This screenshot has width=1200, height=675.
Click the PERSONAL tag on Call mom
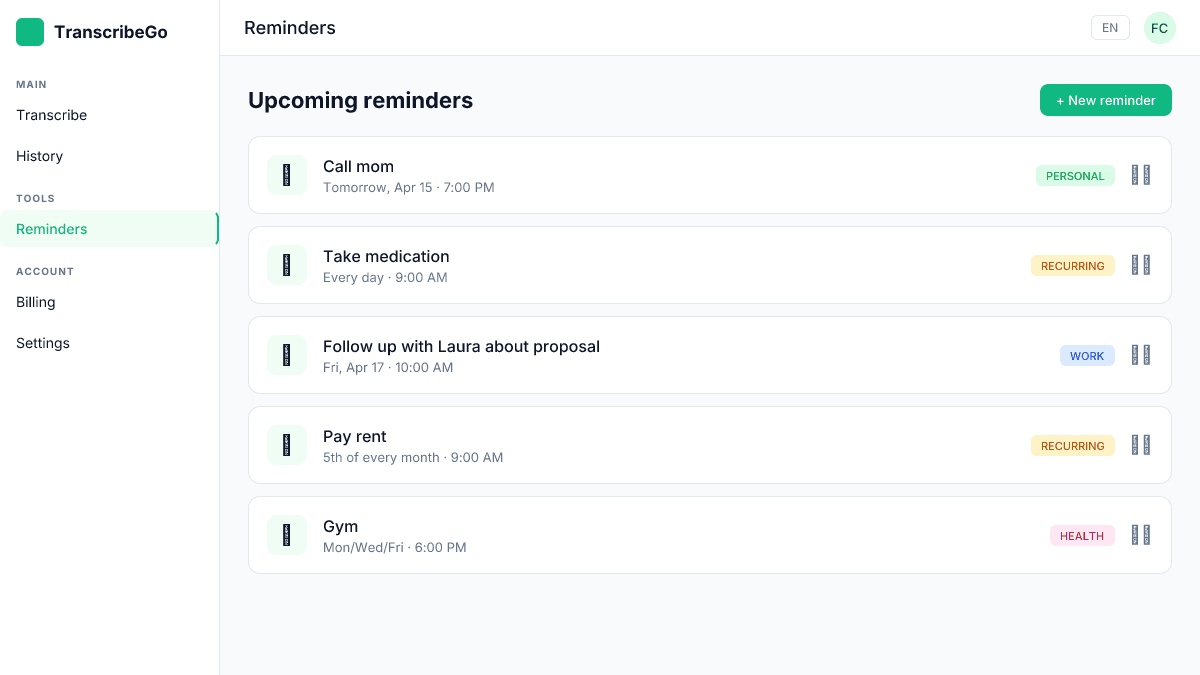[x=1075, y=175]
